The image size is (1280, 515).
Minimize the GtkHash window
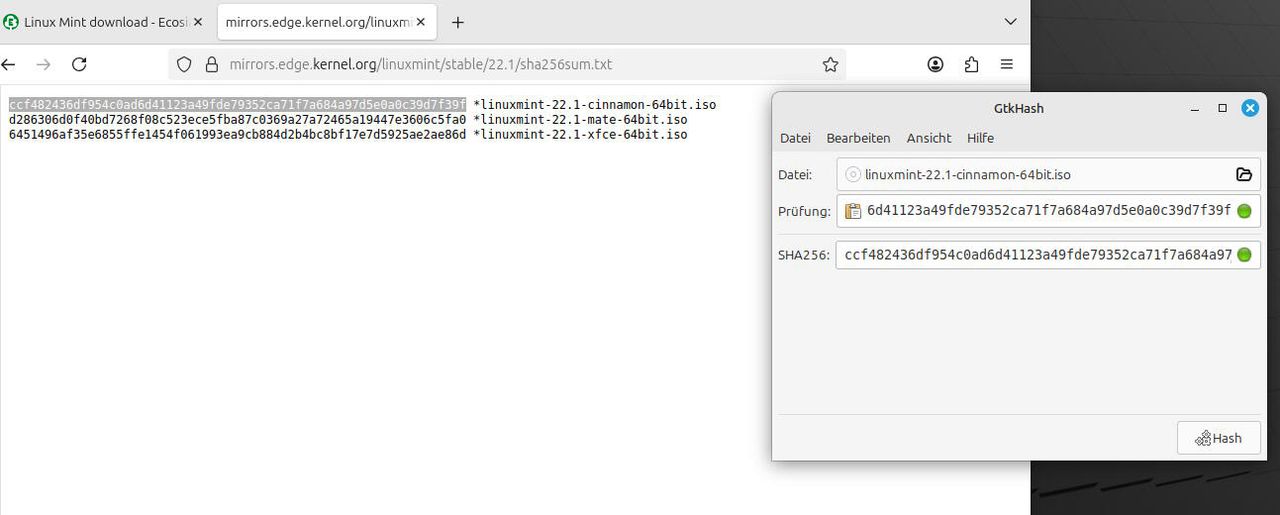[1194, 108]
